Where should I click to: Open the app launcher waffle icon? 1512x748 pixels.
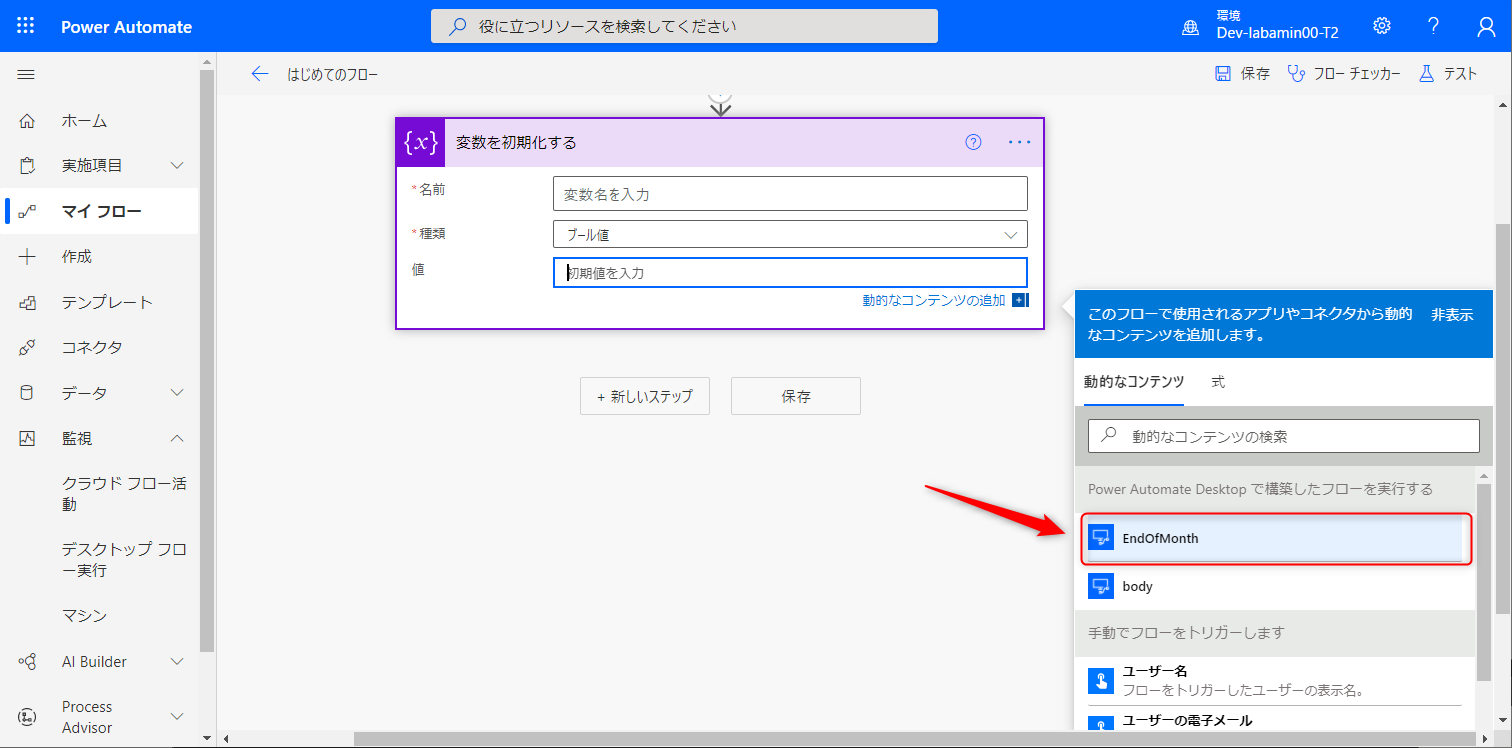(x=26, y=27)
